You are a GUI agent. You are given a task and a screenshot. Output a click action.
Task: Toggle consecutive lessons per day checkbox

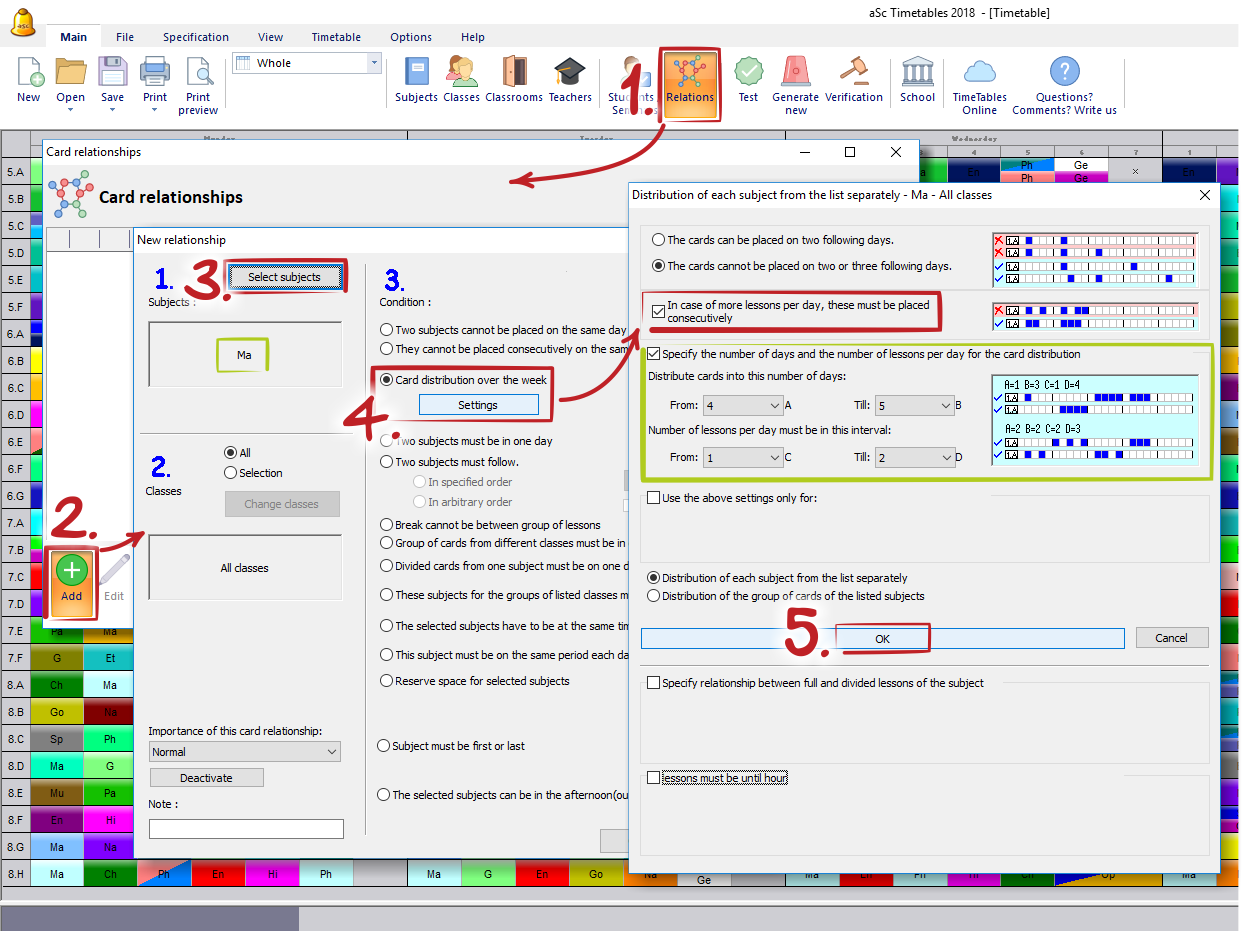tap(658, 311)
